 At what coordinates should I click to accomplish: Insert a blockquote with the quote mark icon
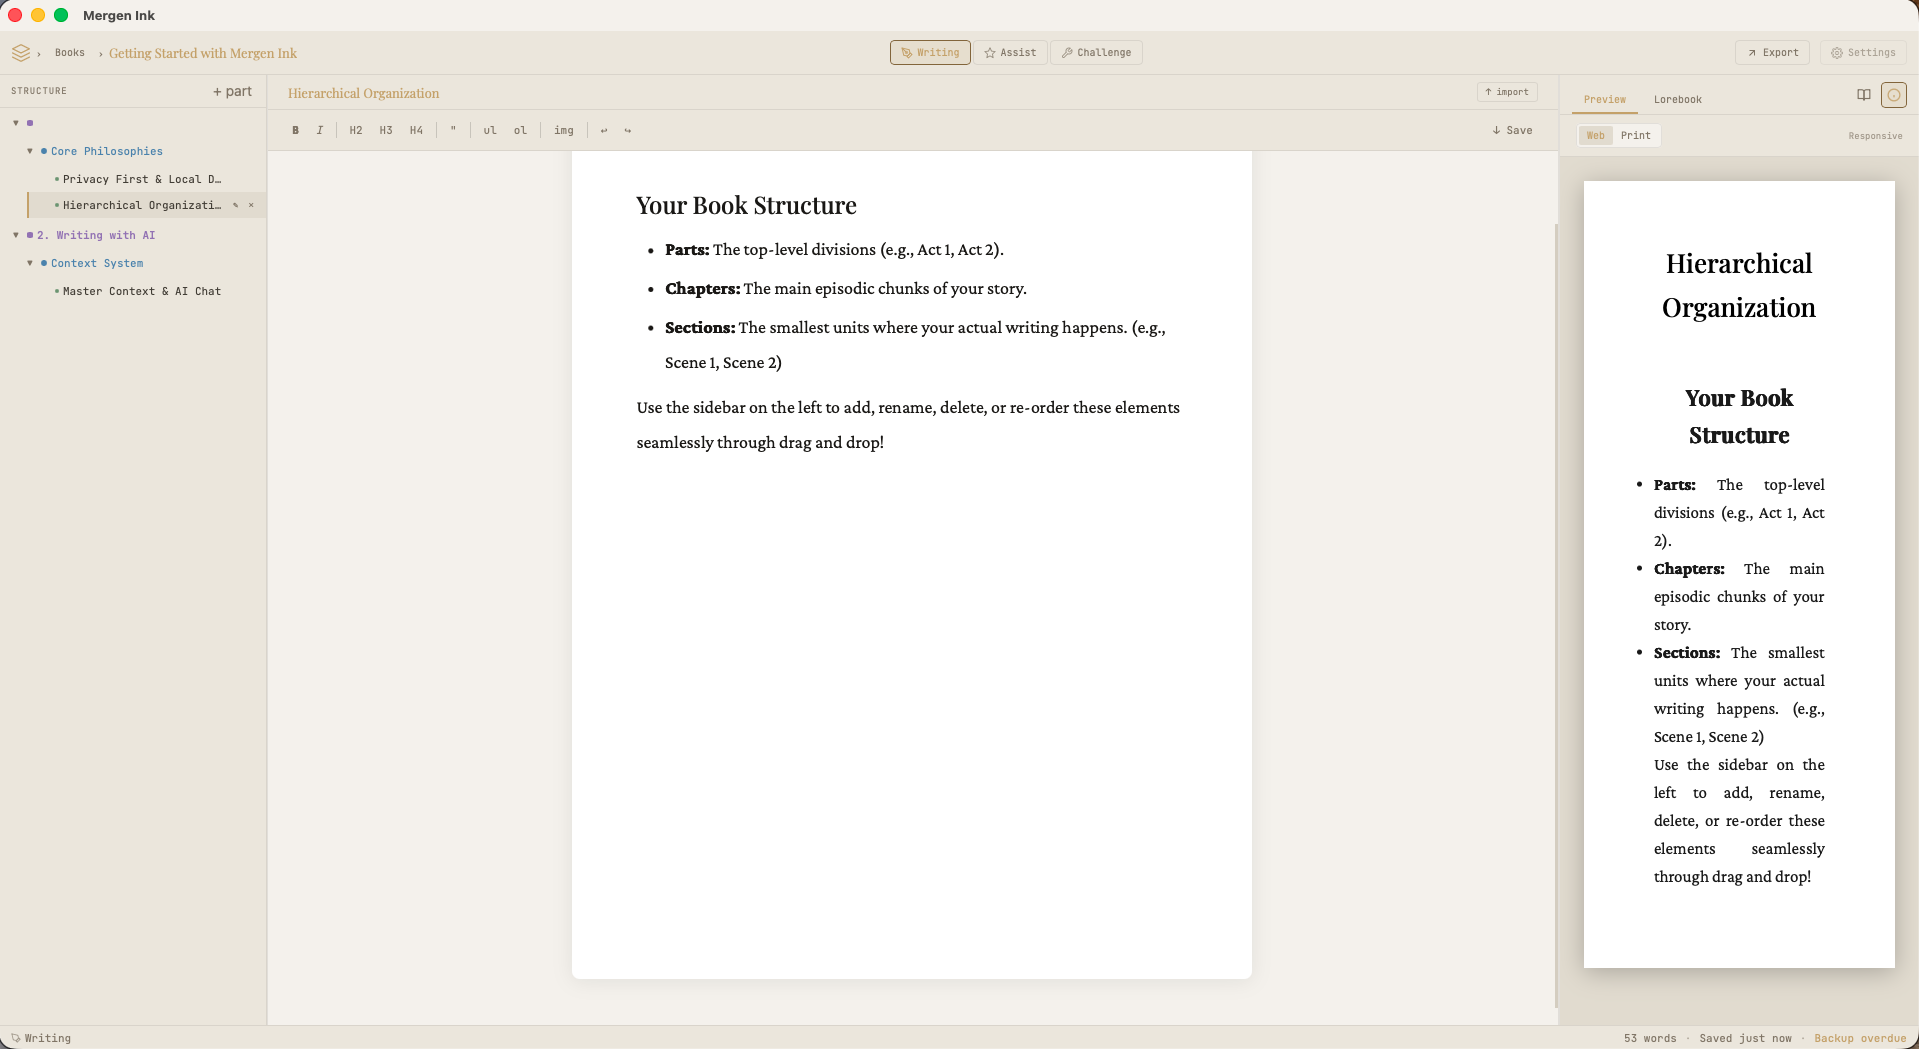pyautogui.click(x=453, y=130)
